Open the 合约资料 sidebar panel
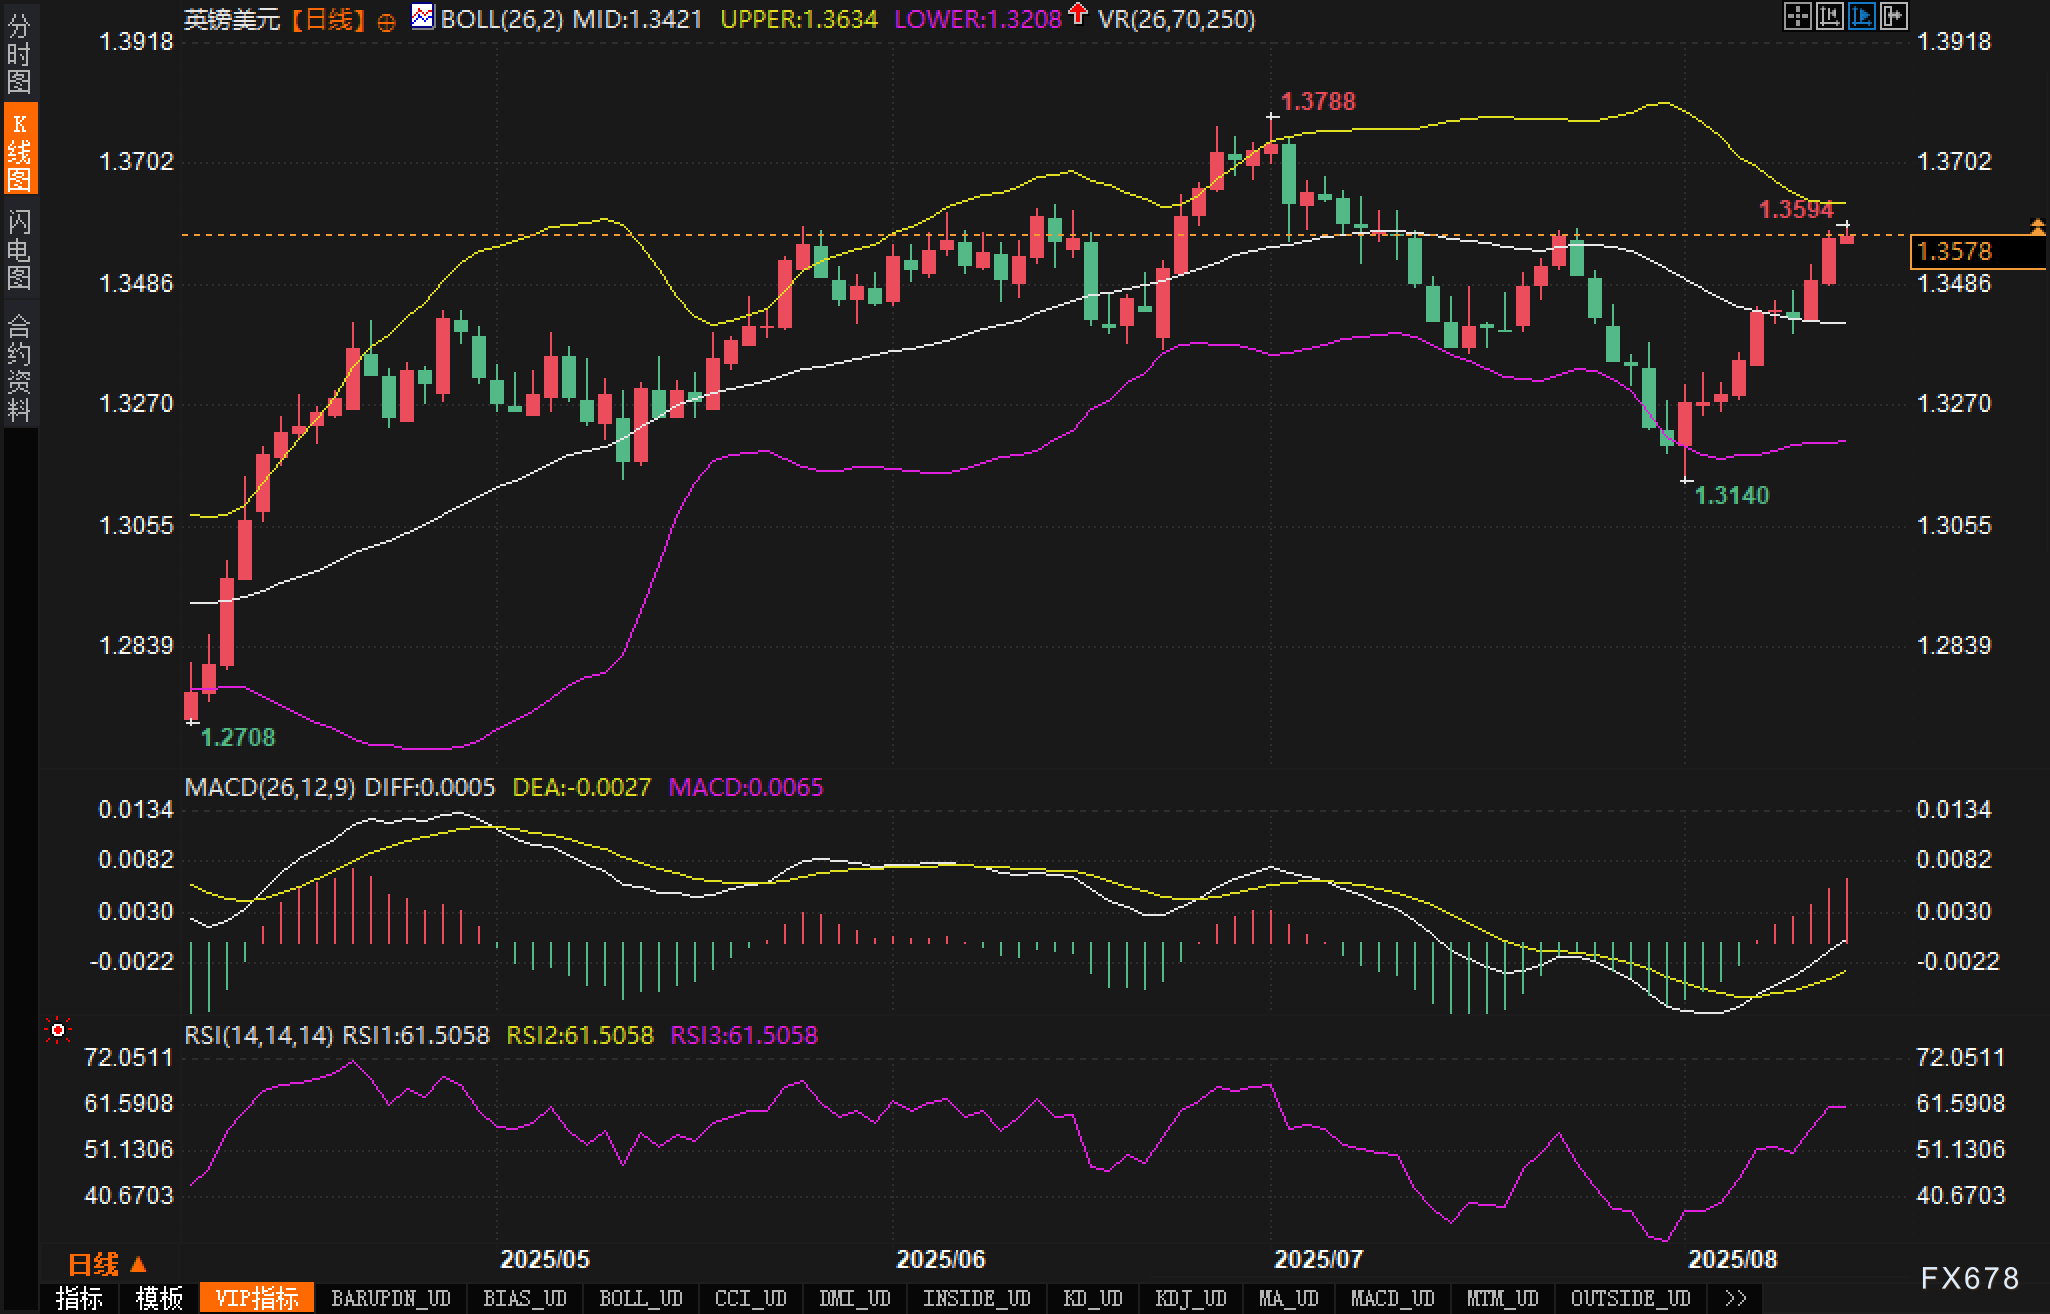 point(19,367)
